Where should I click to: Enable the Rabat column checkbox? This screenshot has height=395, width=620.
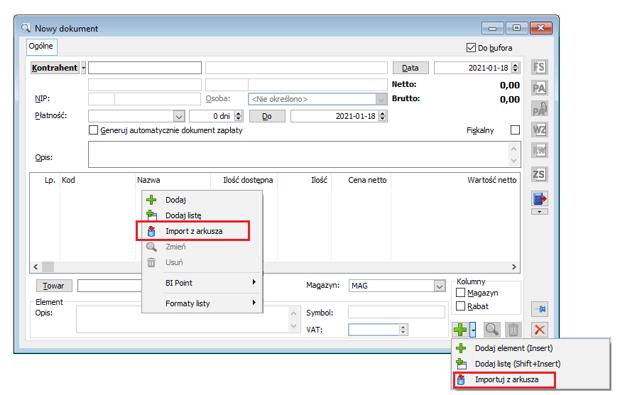[x=460, y=306]
